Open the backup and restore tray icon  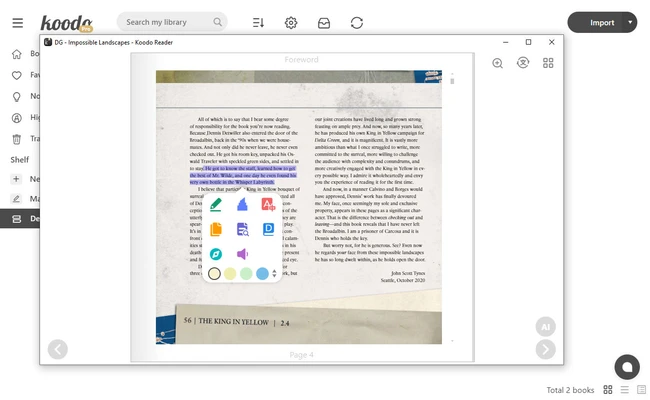[x=324, y=23]
